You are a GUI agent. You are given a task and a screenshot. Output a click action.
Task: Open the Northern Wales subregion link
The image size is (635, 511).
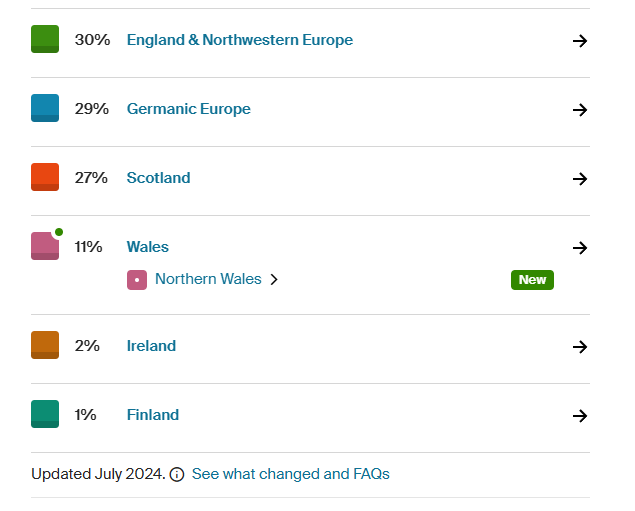(x=208, y=279)
